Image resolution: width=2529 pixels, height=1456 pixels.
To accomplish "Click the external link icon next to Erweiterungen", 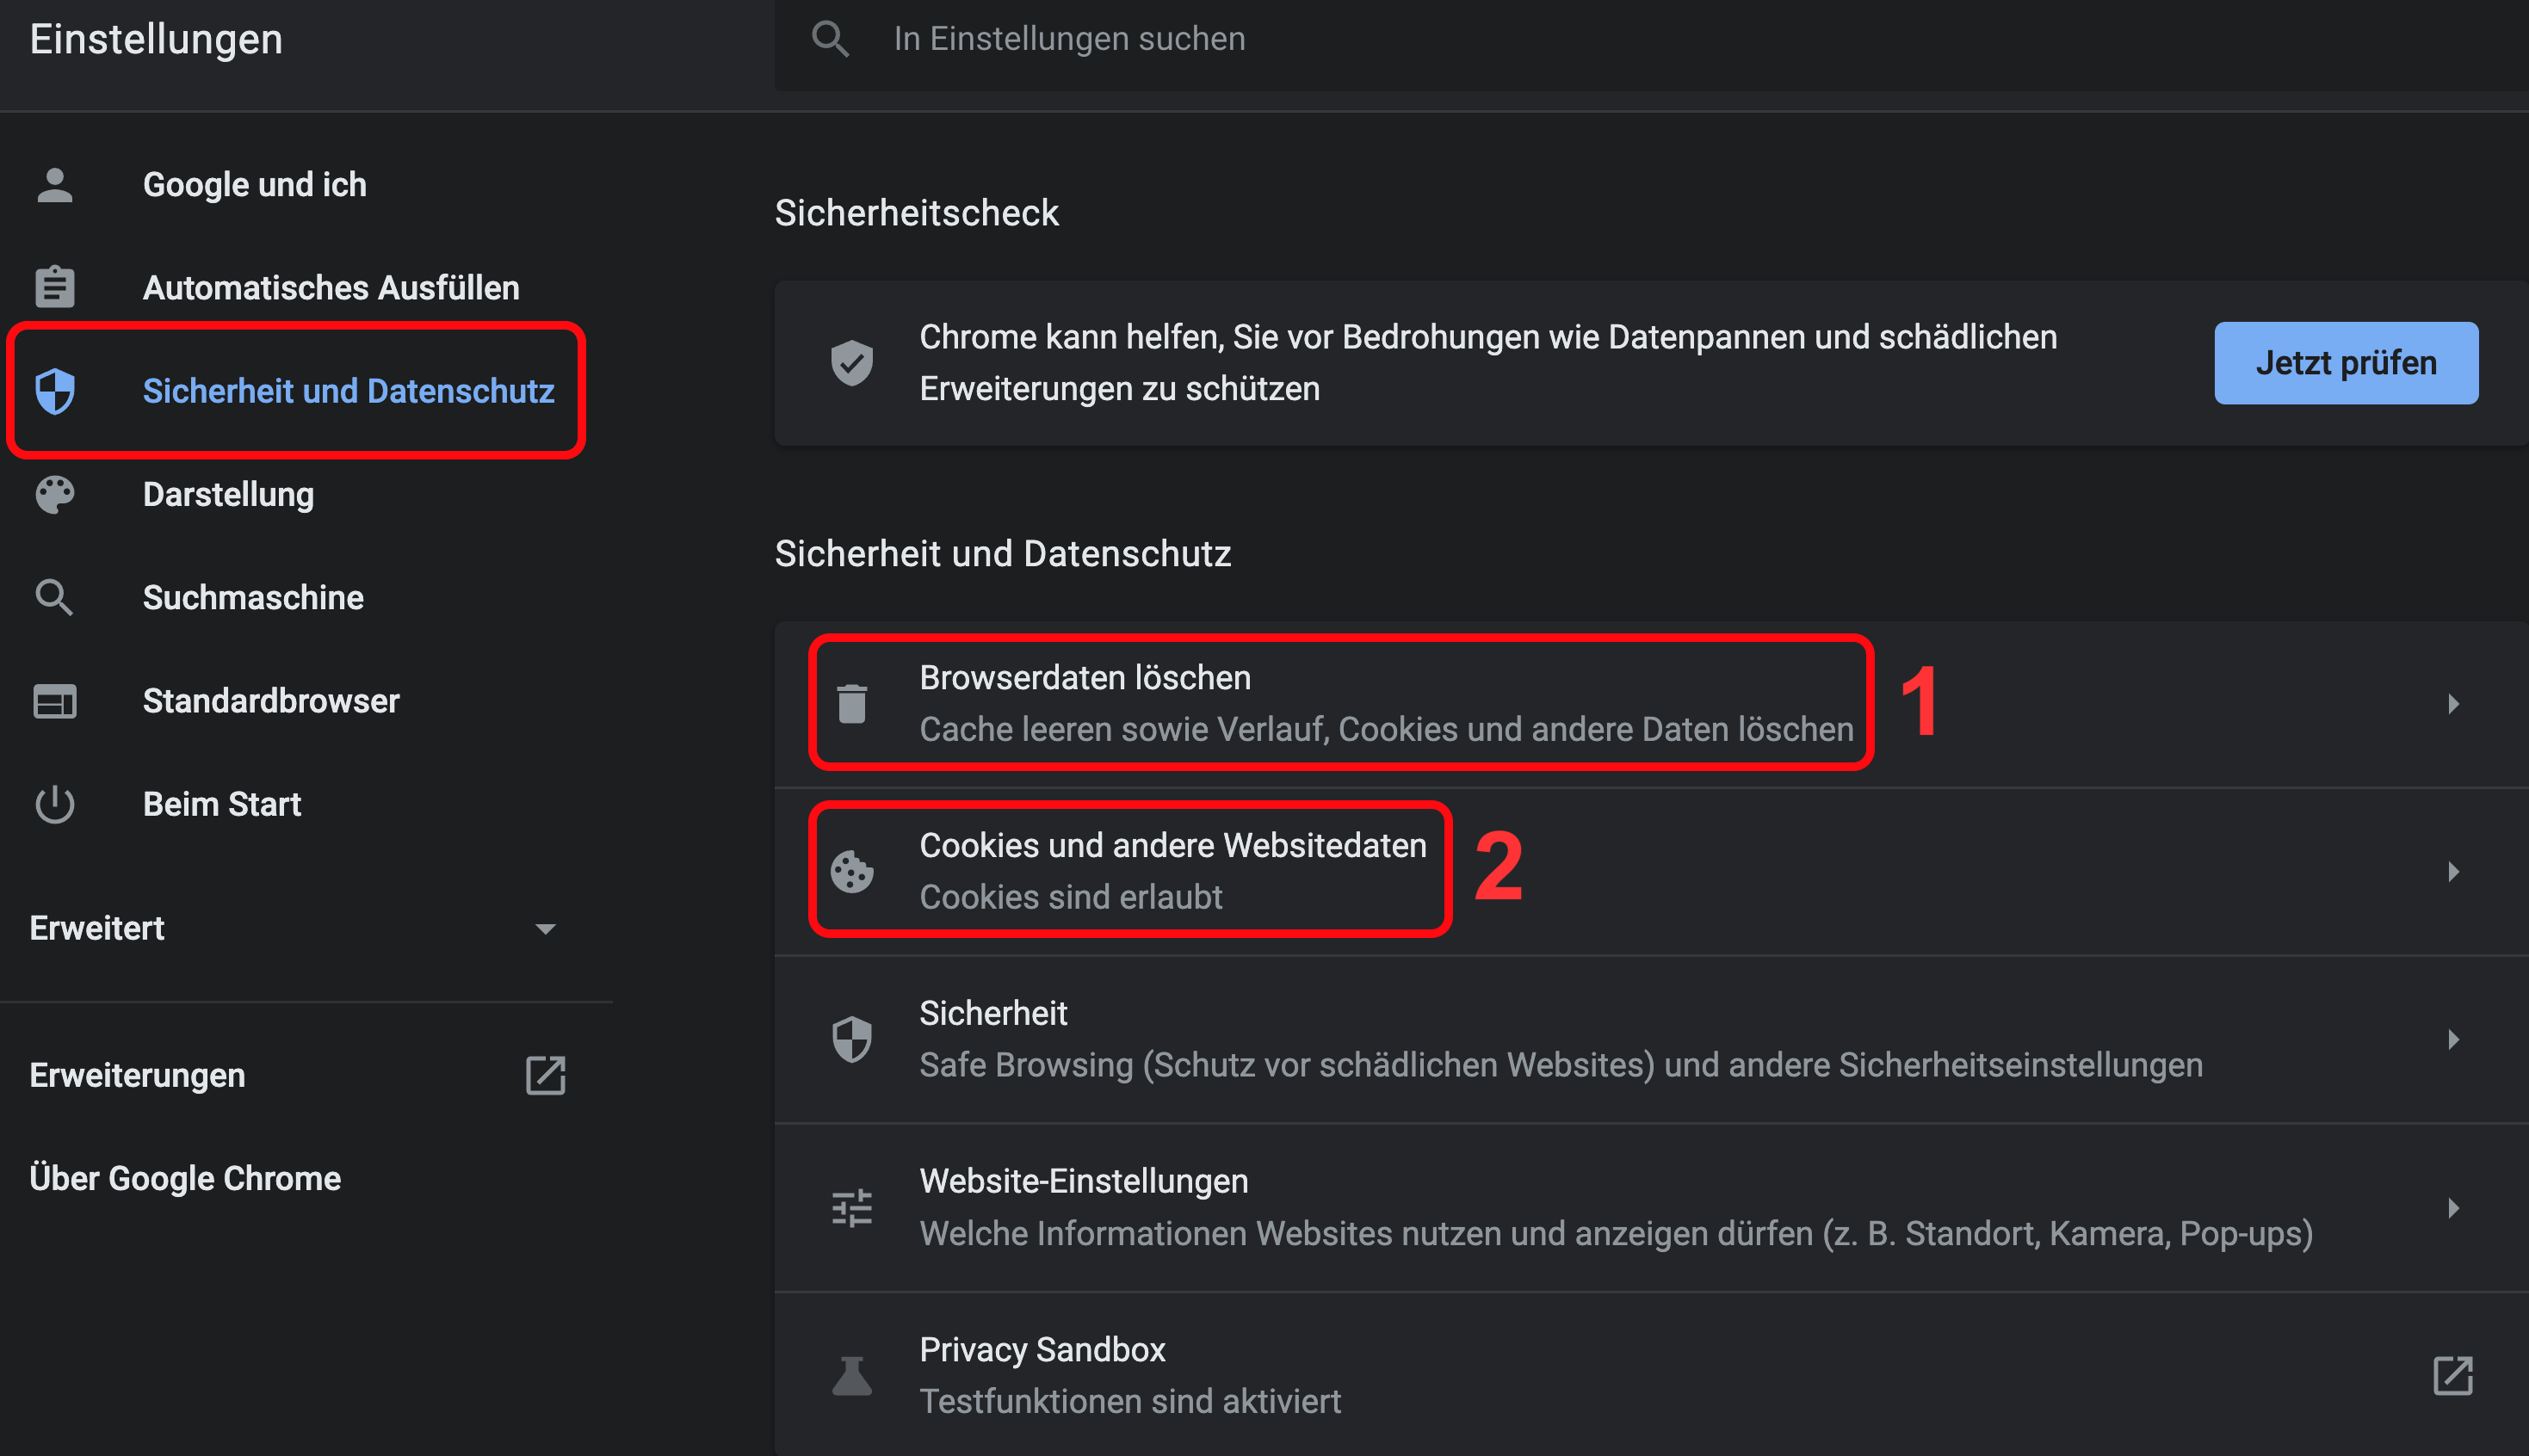I will (545, 1075).
